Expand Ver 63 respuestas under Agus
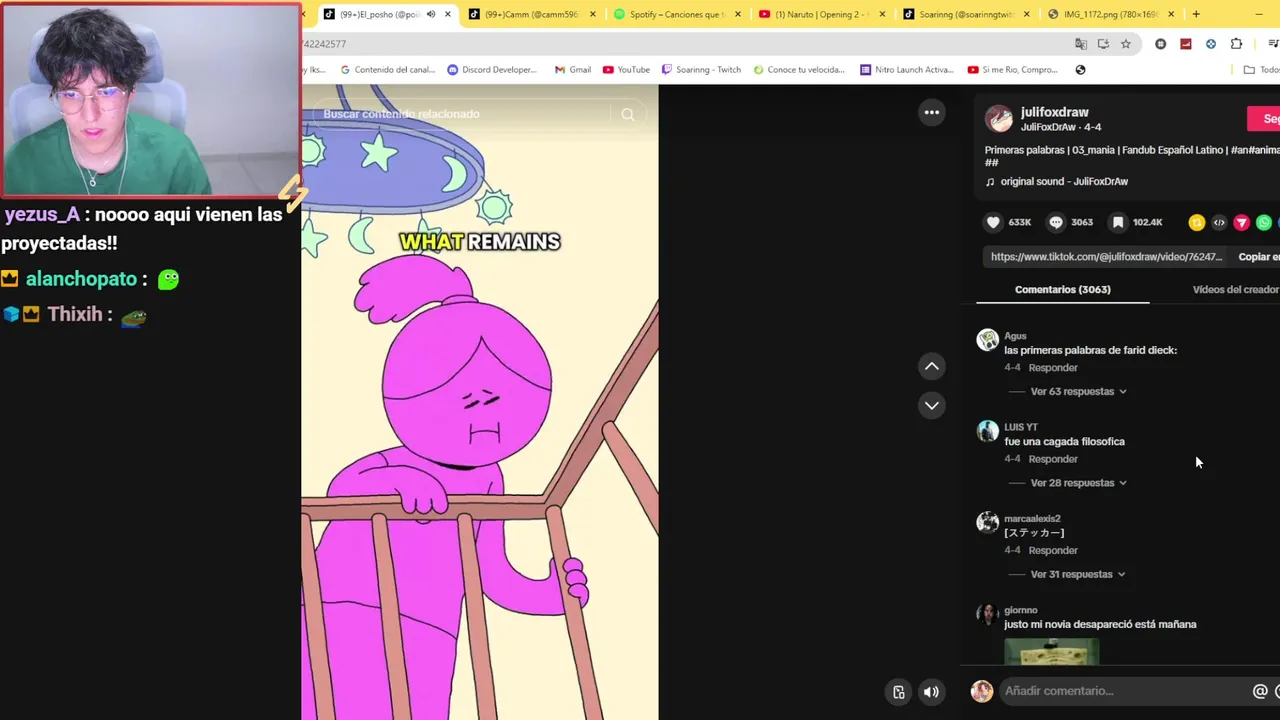Image resolution: width=1280 pixels, height=720 pixels. [1078, 391]
